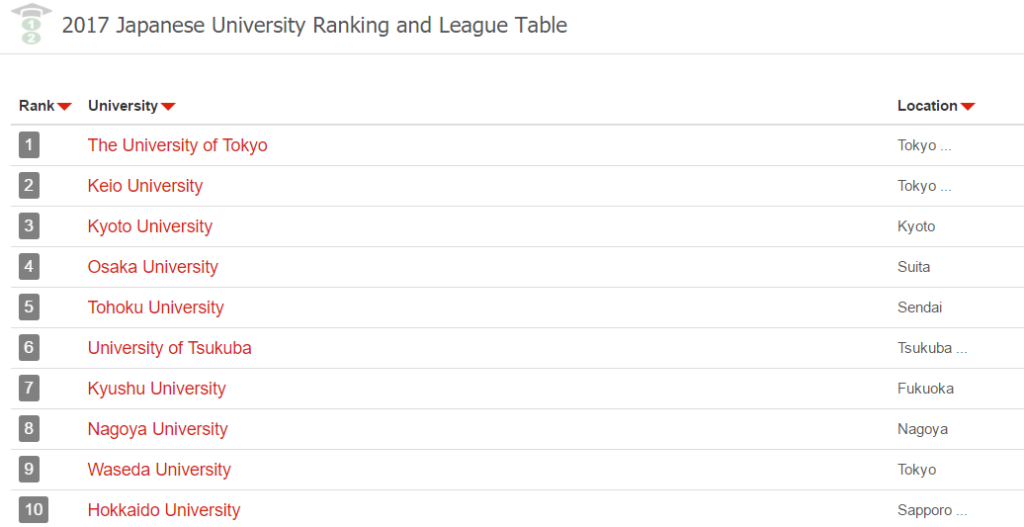Open the Waseda University link

[159, 469]
